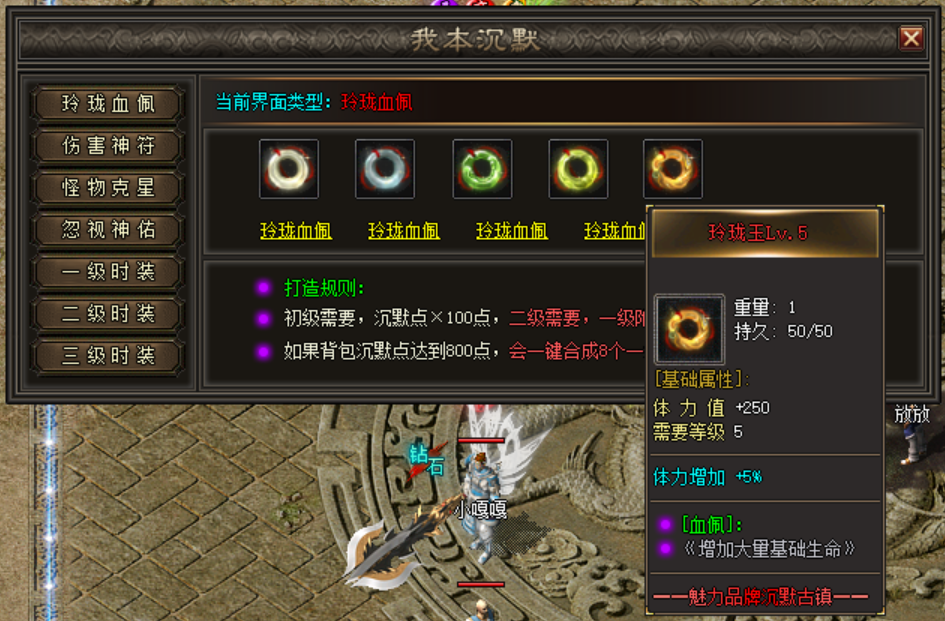Switch to the 怪物克星 category
The height and width of the screenshot is (621, 945).
(x=108, y=188)
